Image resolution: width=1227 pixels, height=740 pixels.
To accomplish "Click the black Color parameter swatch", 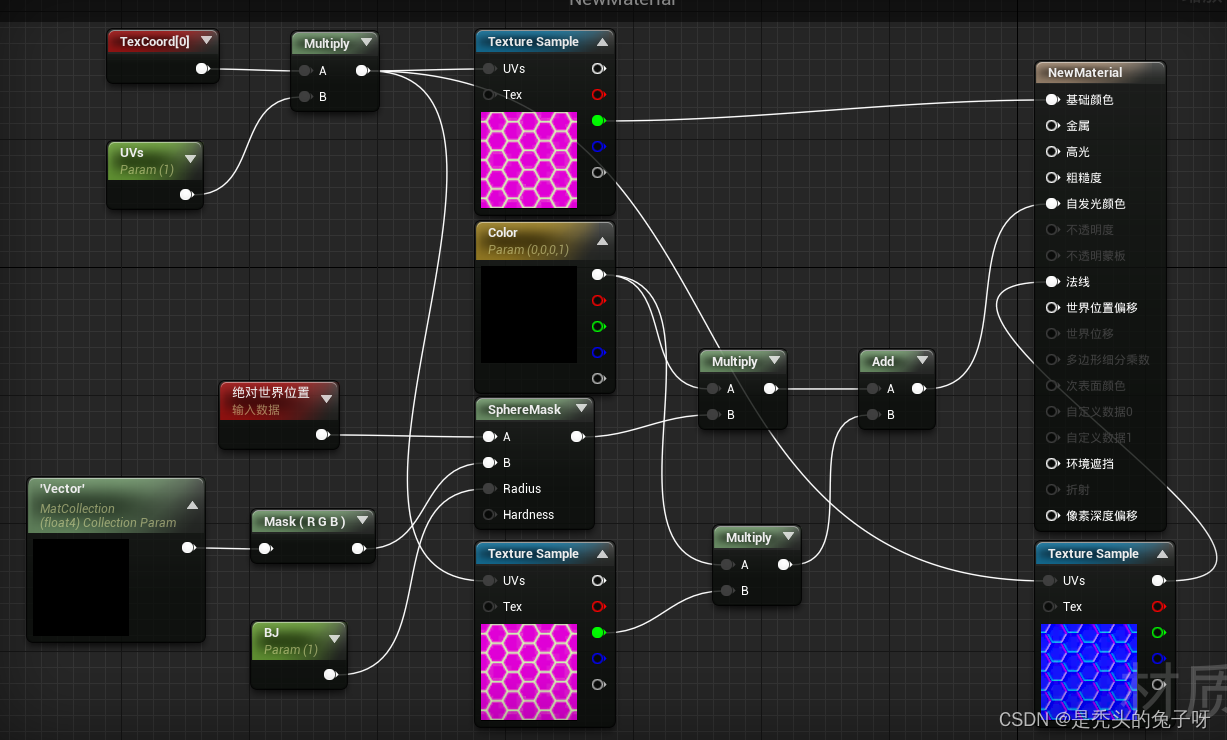I will pyautogui.click(x=527, y=313).
